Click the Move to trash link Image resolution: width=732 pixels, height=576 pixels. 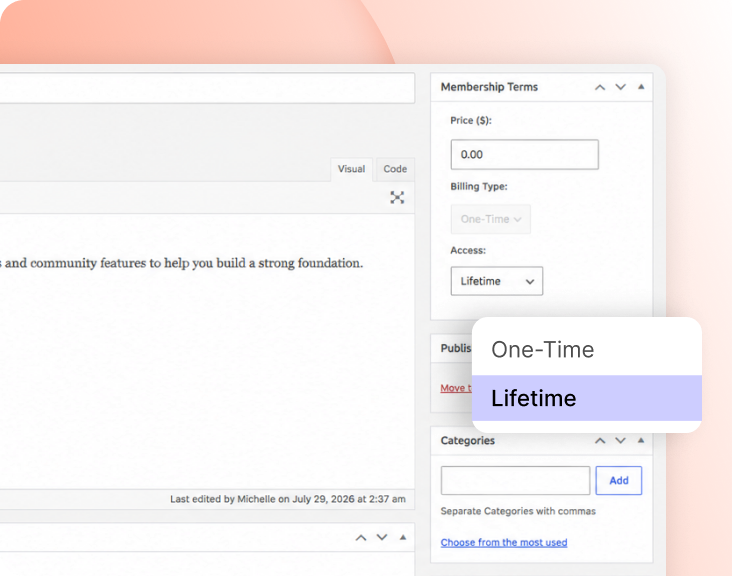click(456, 388)
